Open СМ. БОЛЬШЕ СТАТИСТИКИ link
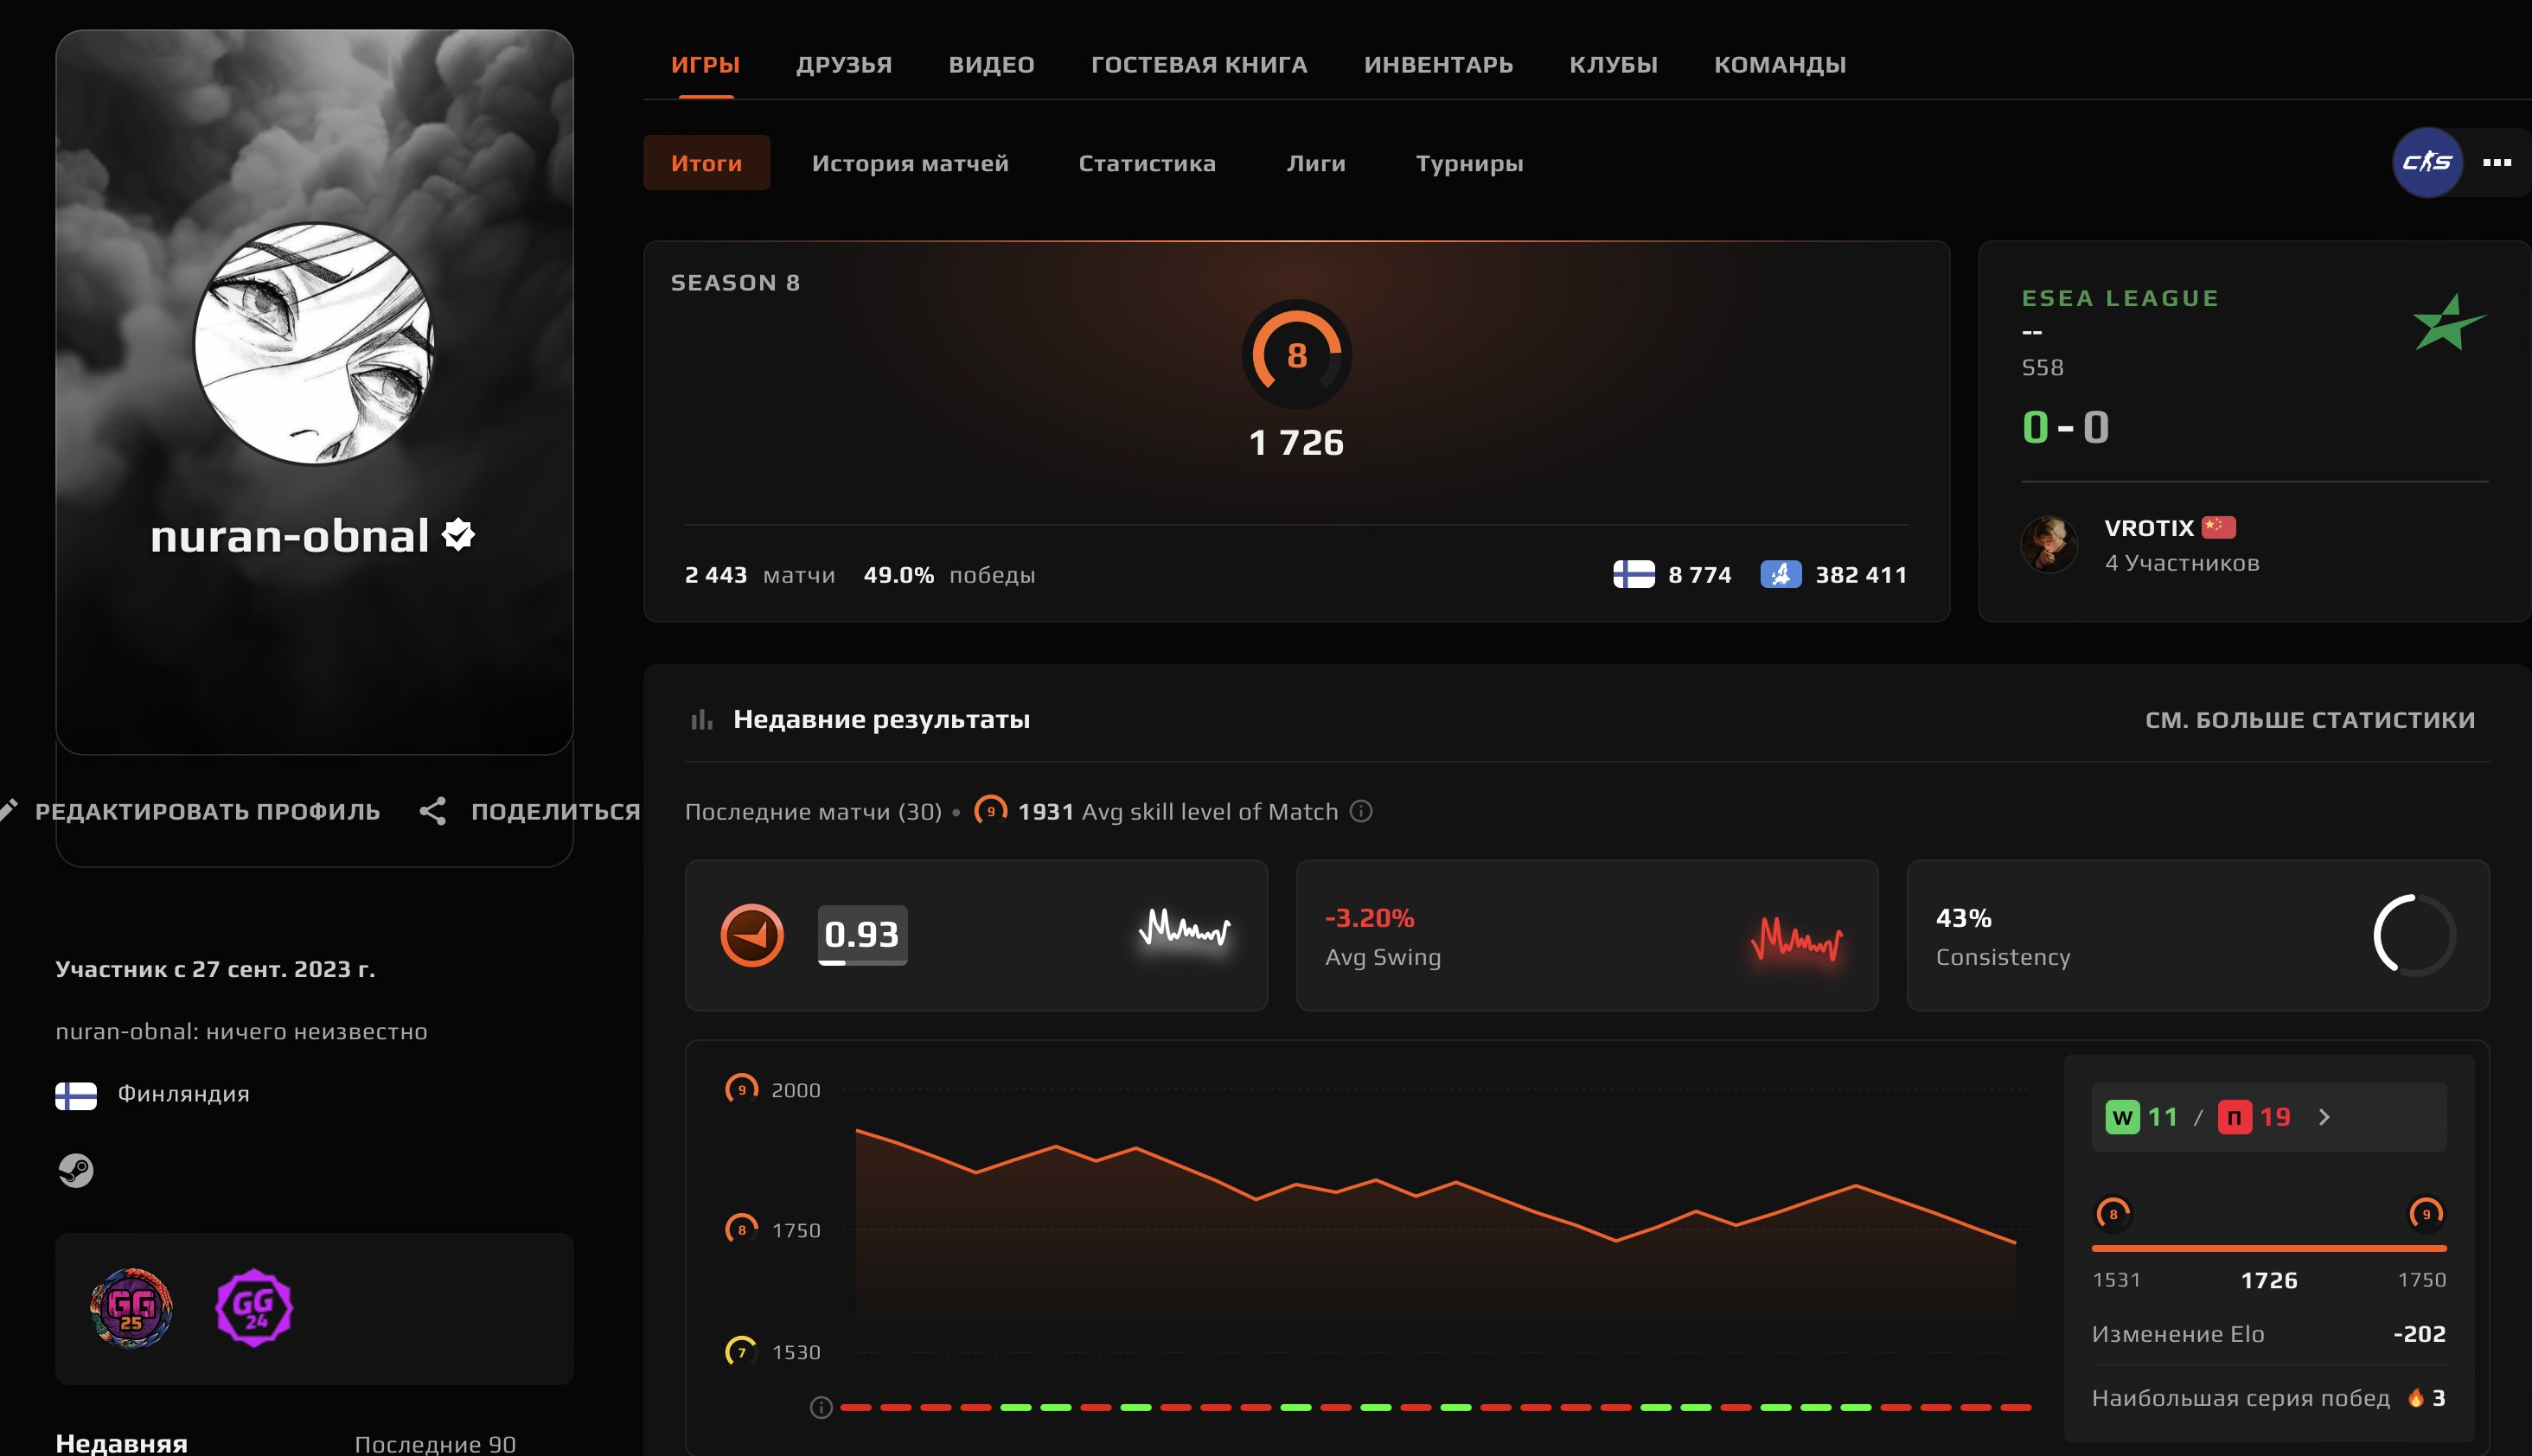 (x=2310, y=719)
